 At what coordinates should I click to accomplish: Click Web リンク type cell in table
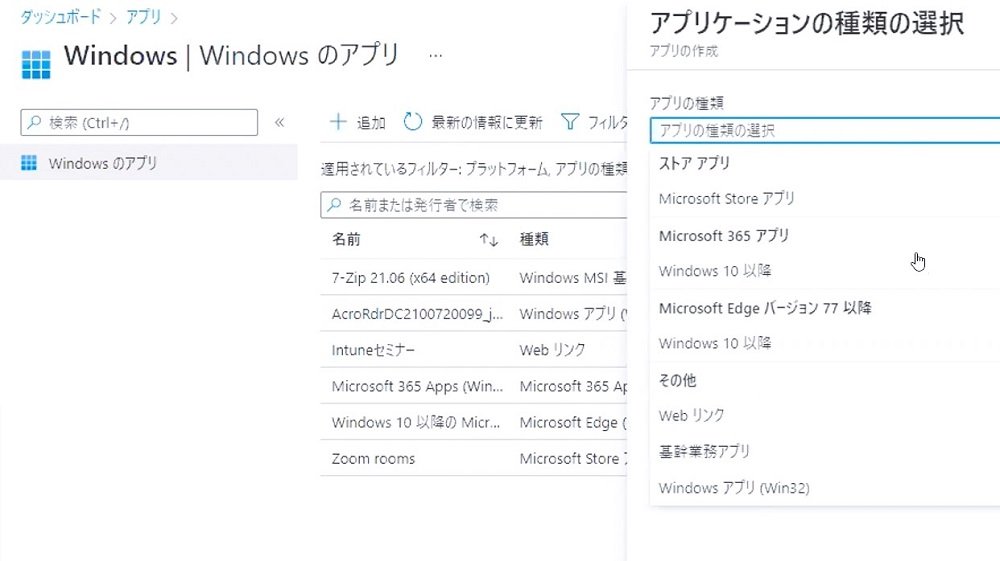pyautogui.click(x=552, y=350)
